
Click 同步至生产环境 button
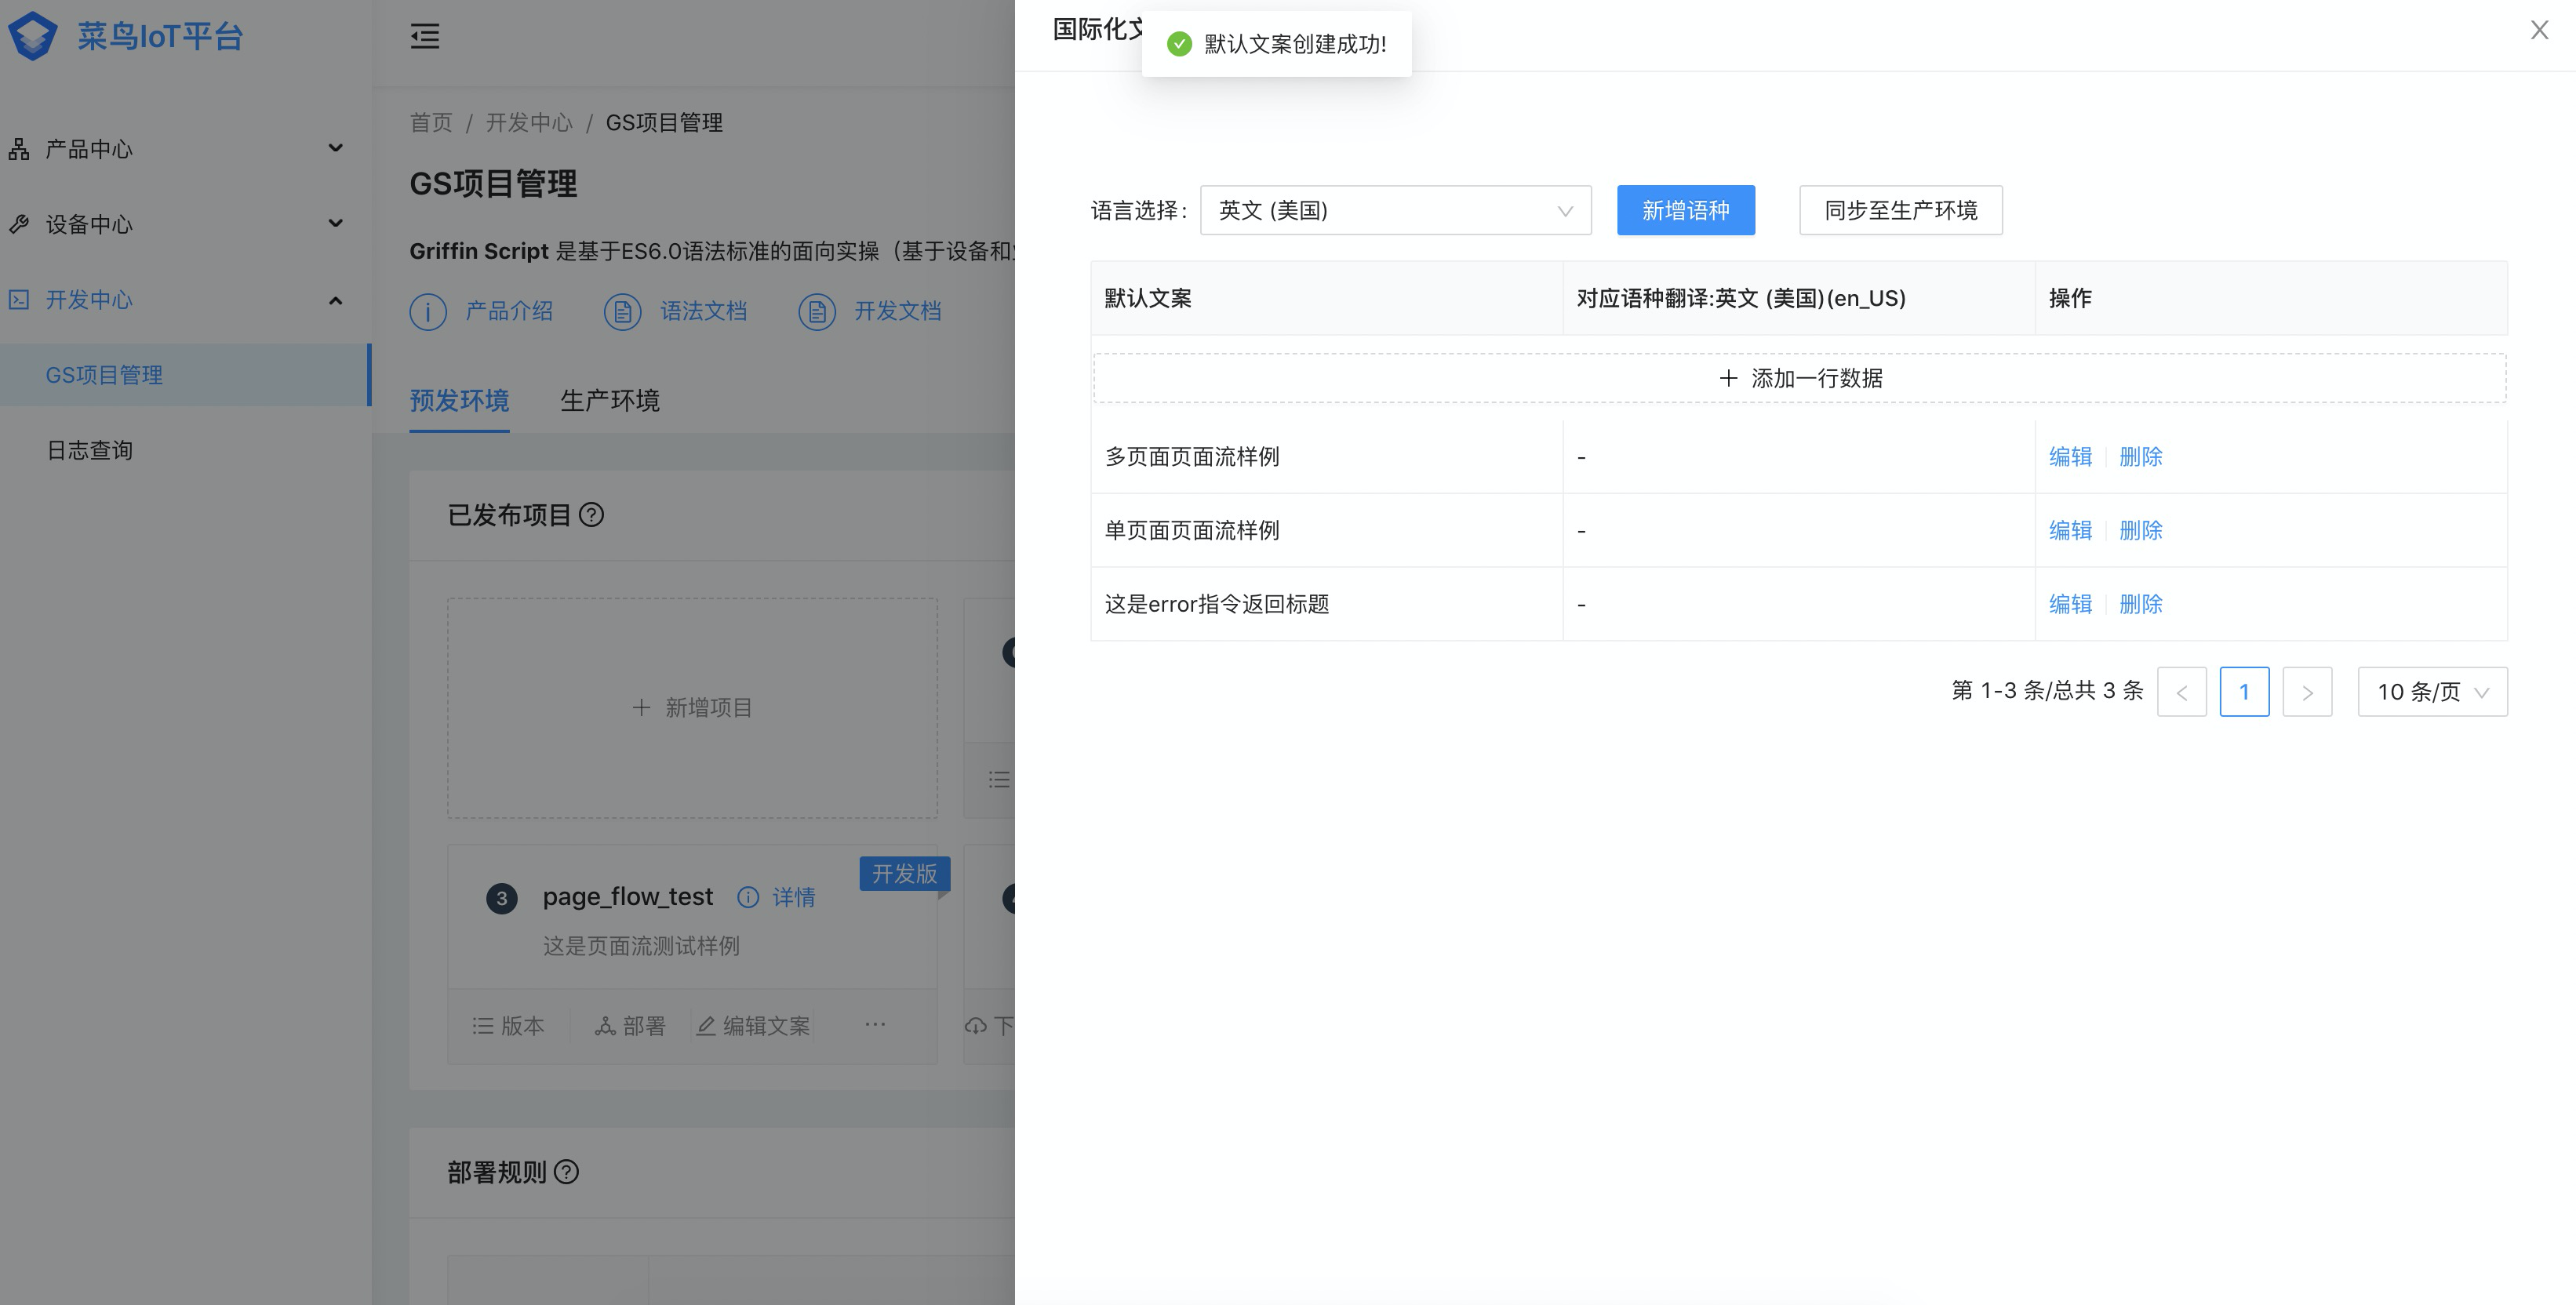(1900, 210)
